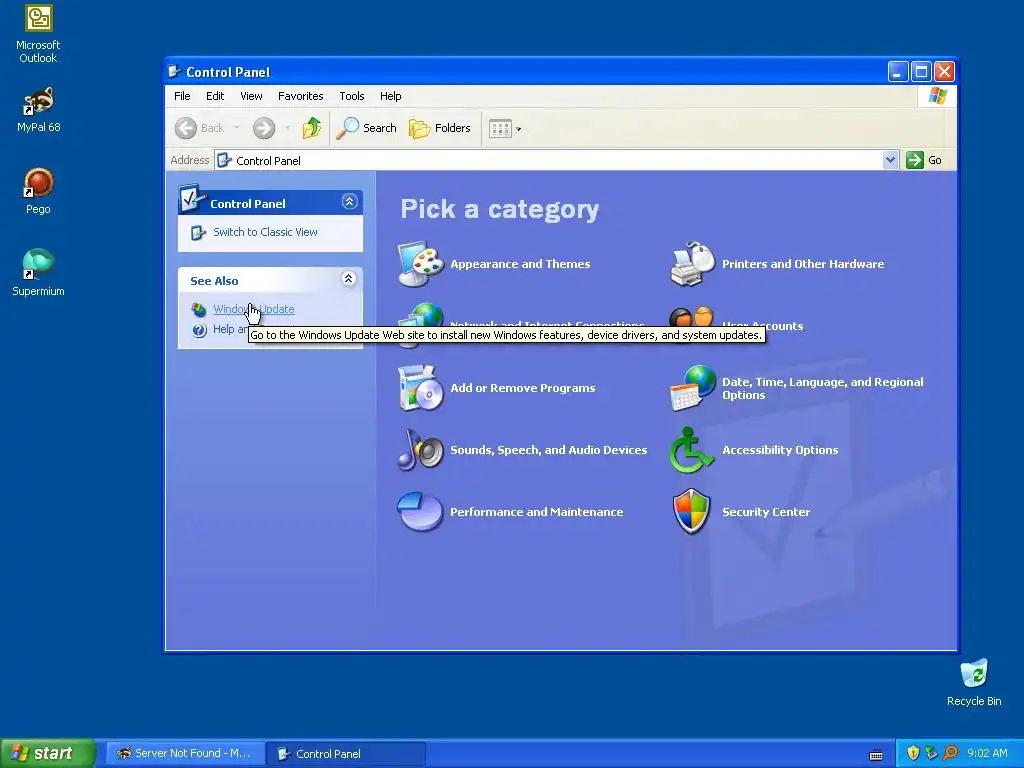Click the Windows Update colorful icon
The image size is (1024, 768).
point(199,310)
